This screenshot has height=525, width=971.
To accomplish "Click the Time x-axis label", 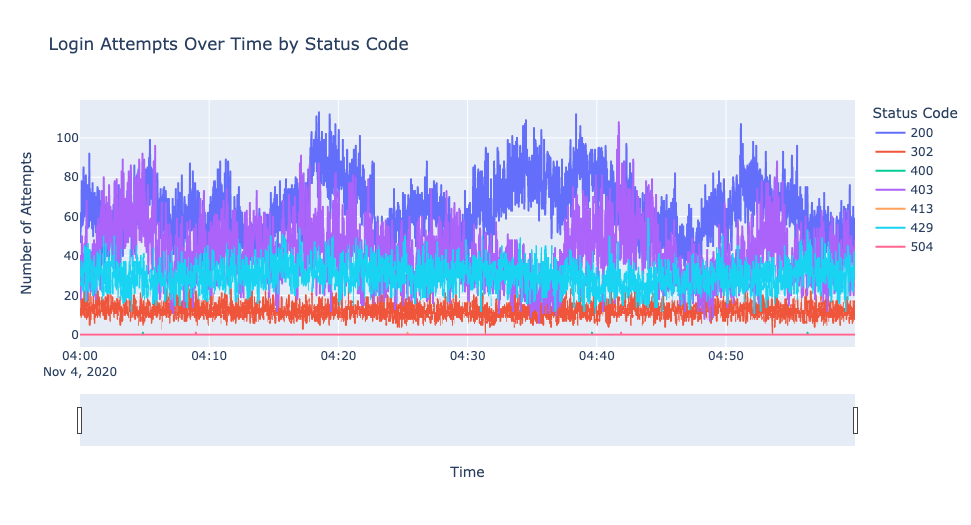I will [467, 472].
